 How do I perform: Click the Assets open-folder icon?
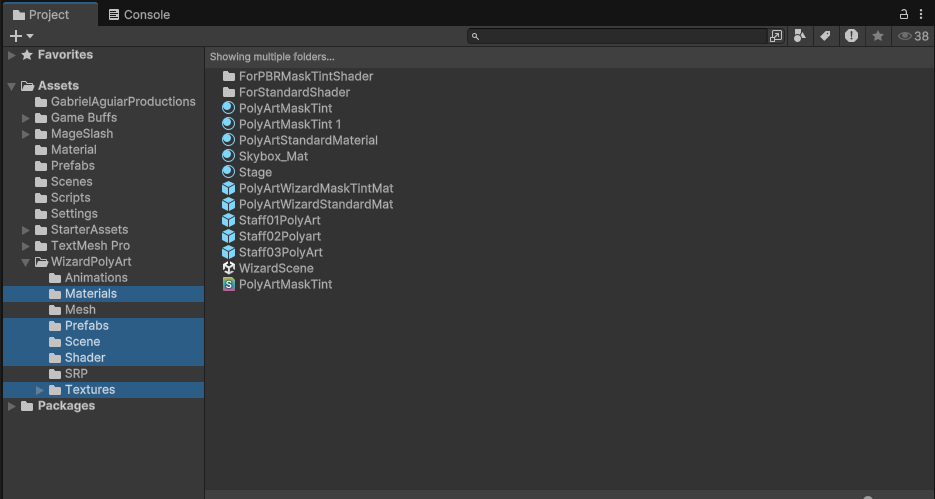27,86
